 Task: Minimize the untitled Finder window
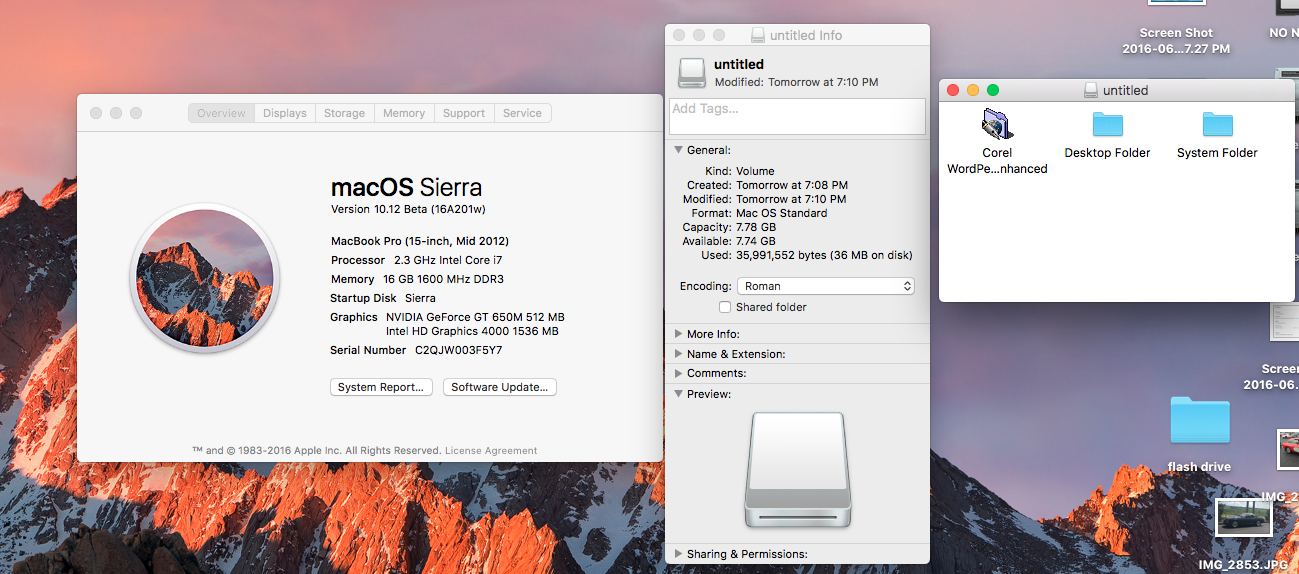(x=973, y=90)
